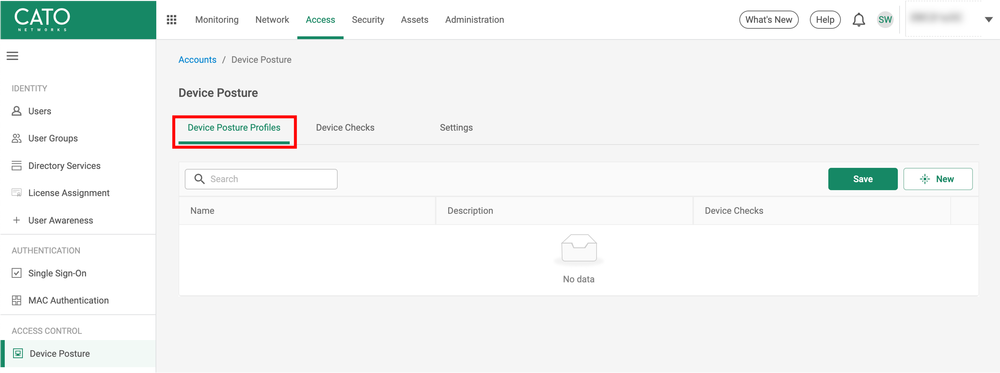This screenshot has height=373, width=1000.
Task: Click the SW user avatar
Action: point(885,20)
